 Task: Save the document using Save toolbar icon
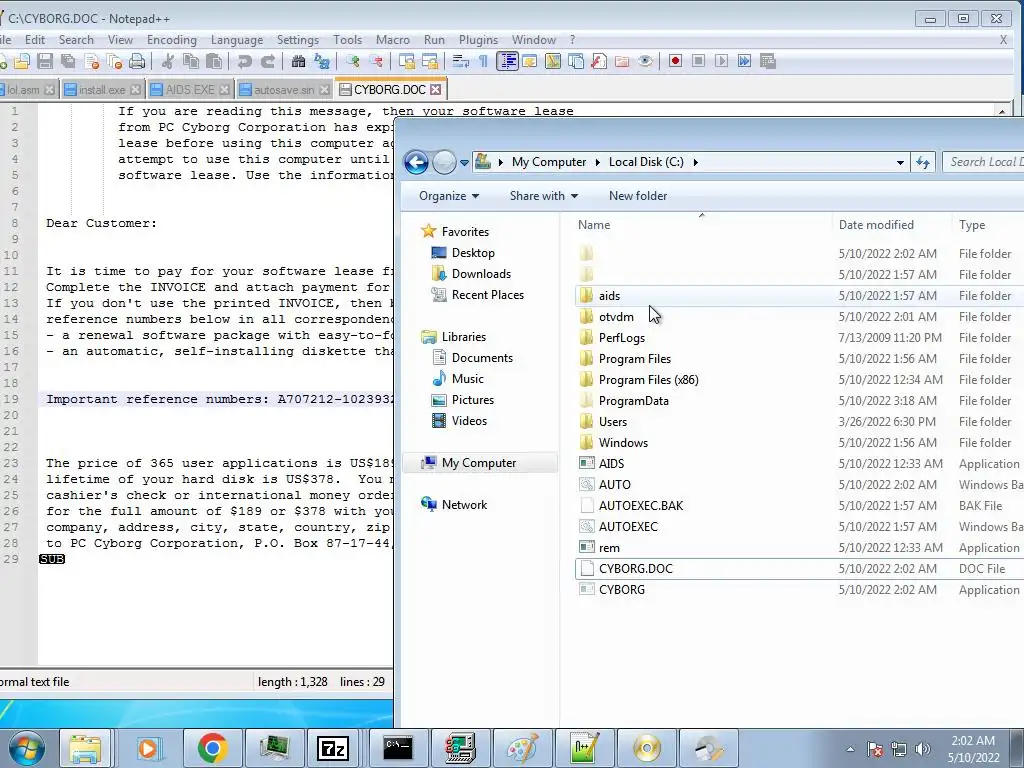coord(45,61)
